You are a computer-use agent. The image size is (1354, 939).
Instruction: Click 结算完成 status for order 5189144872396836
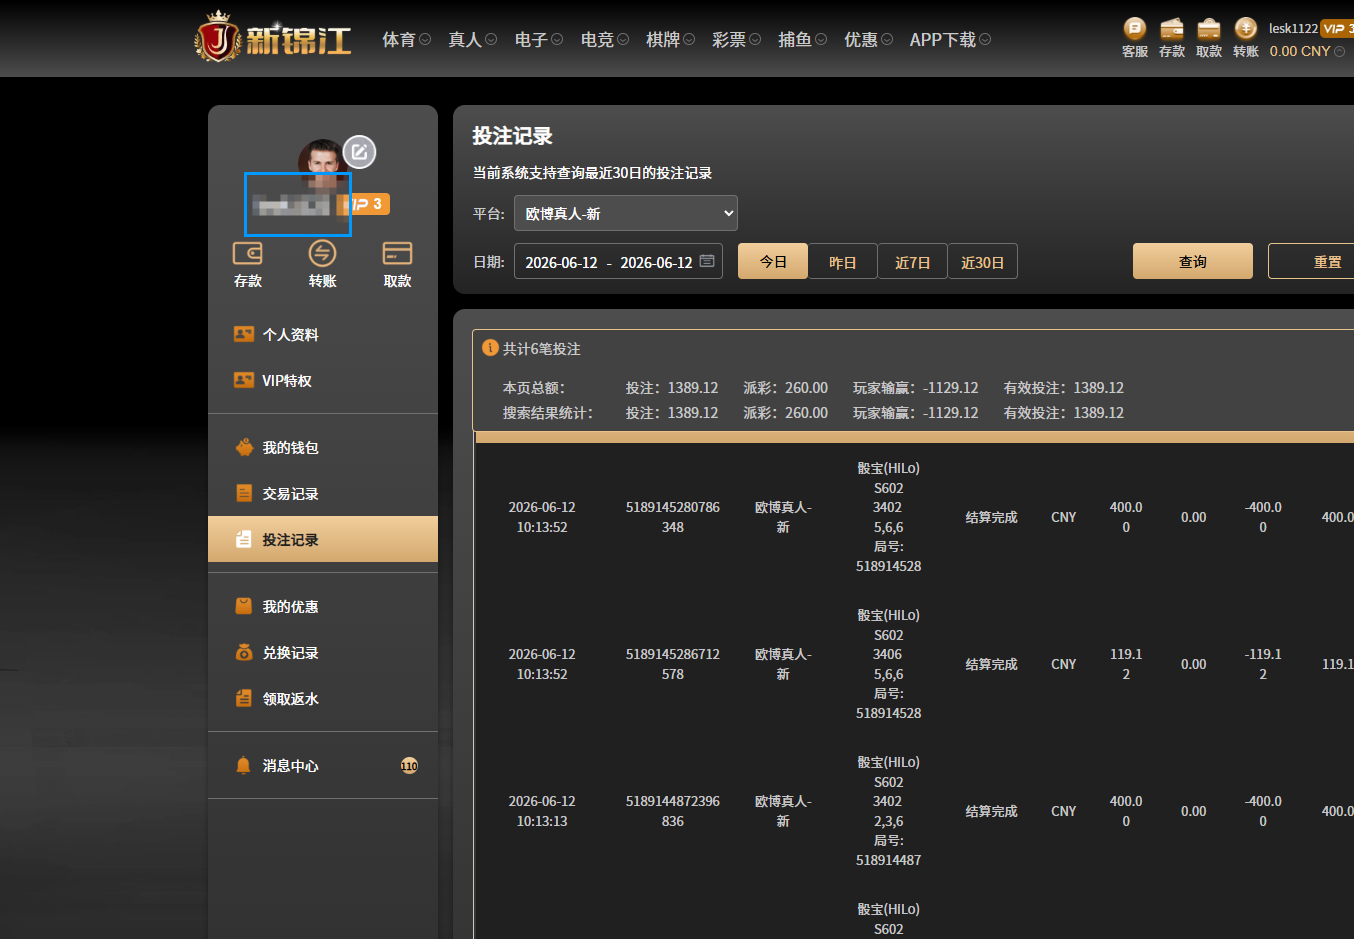click(x=991, y=811)
